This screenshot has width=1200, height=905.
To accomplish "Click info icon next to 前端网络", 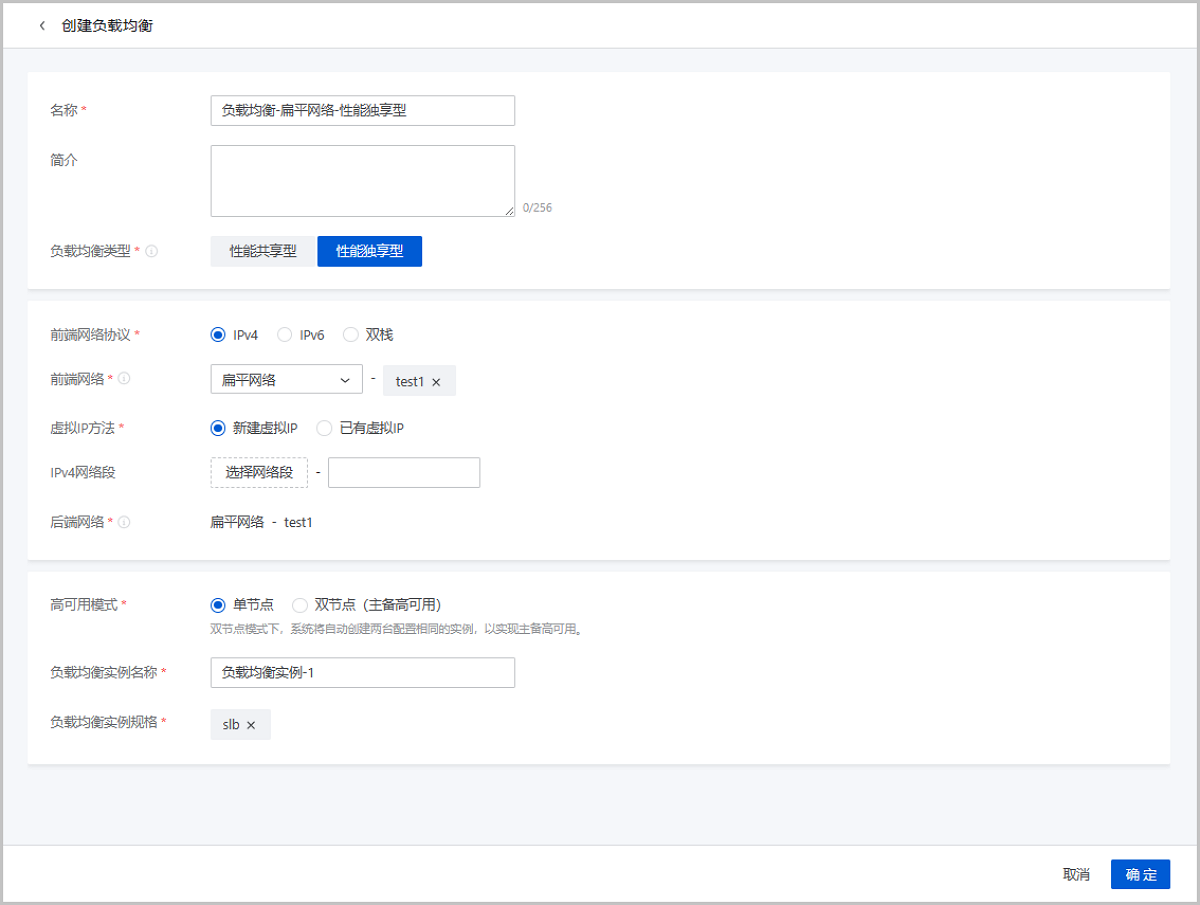I will click(x=125, y=379).
